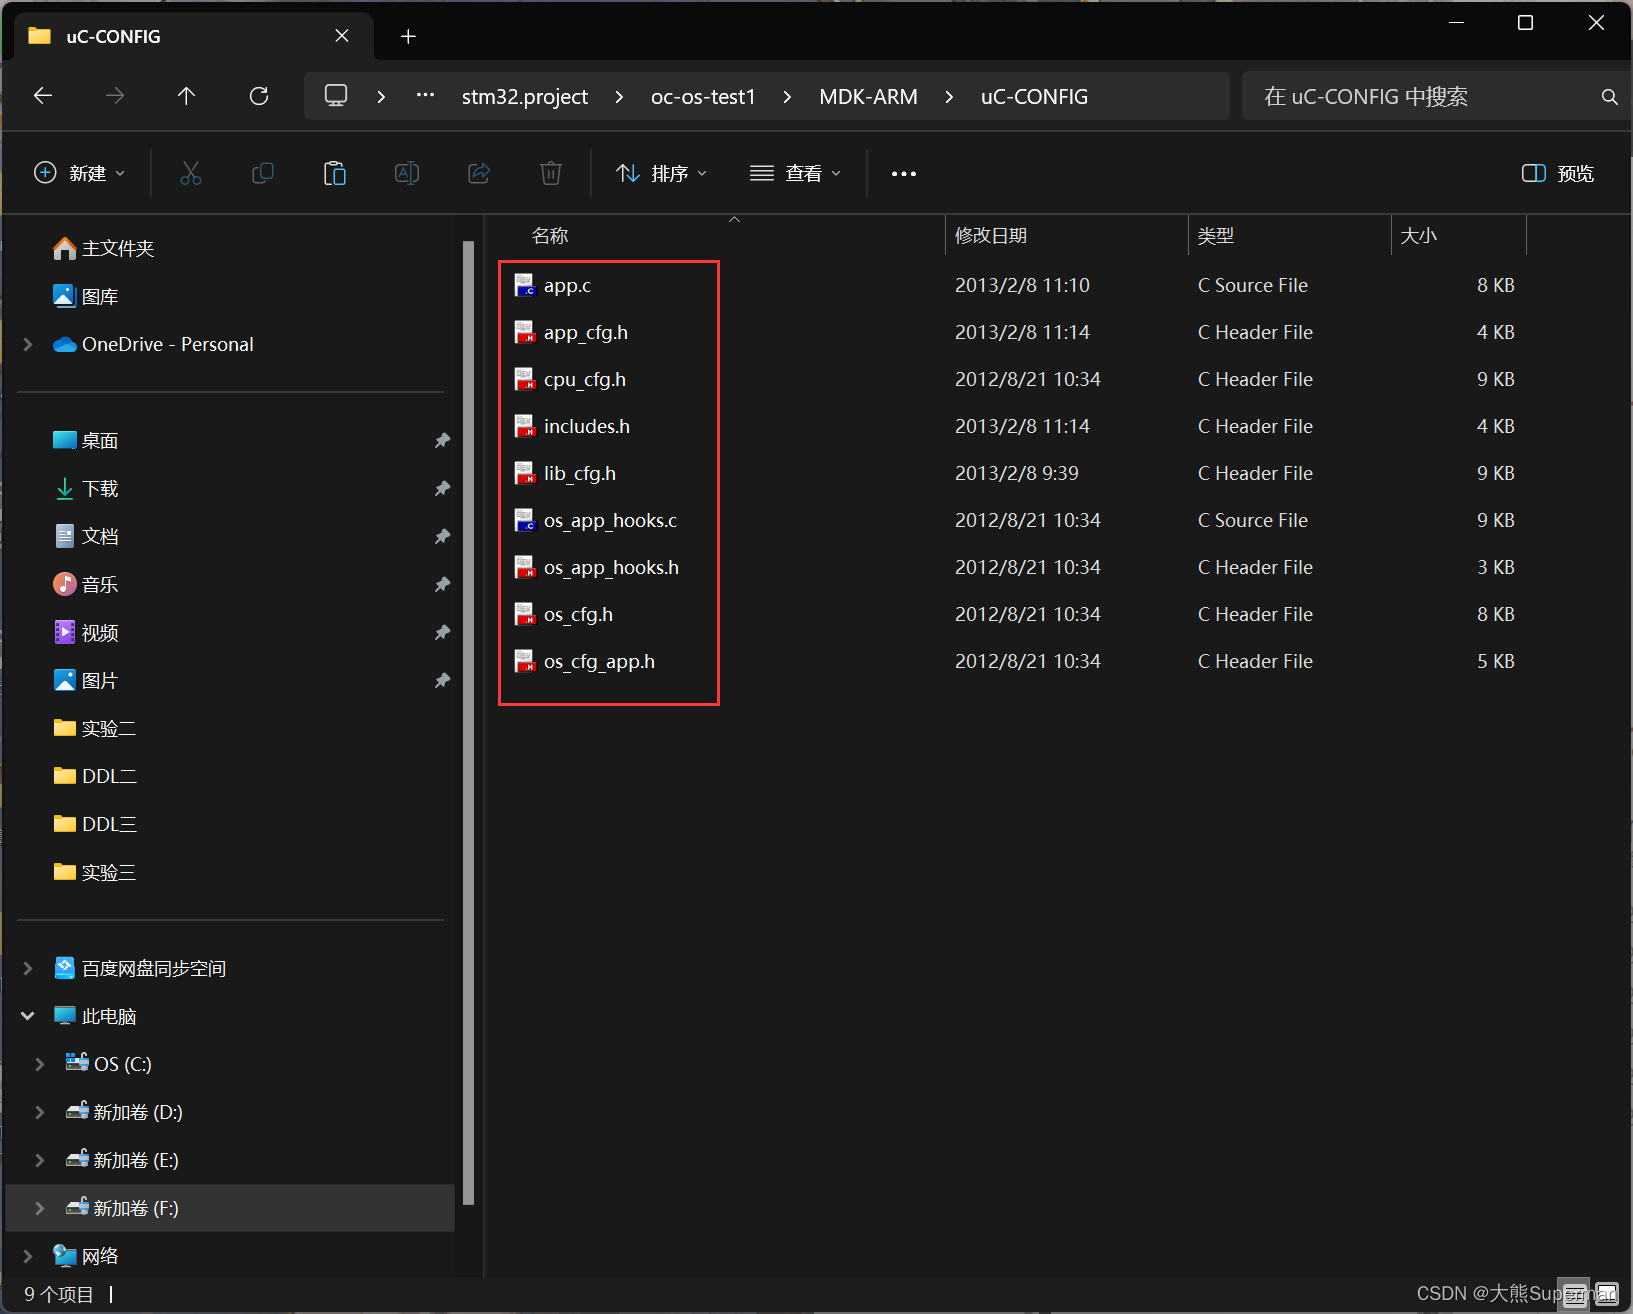
Task: Expand 新加卷 (D:) drive node
Action: (x=40, y=1112)
